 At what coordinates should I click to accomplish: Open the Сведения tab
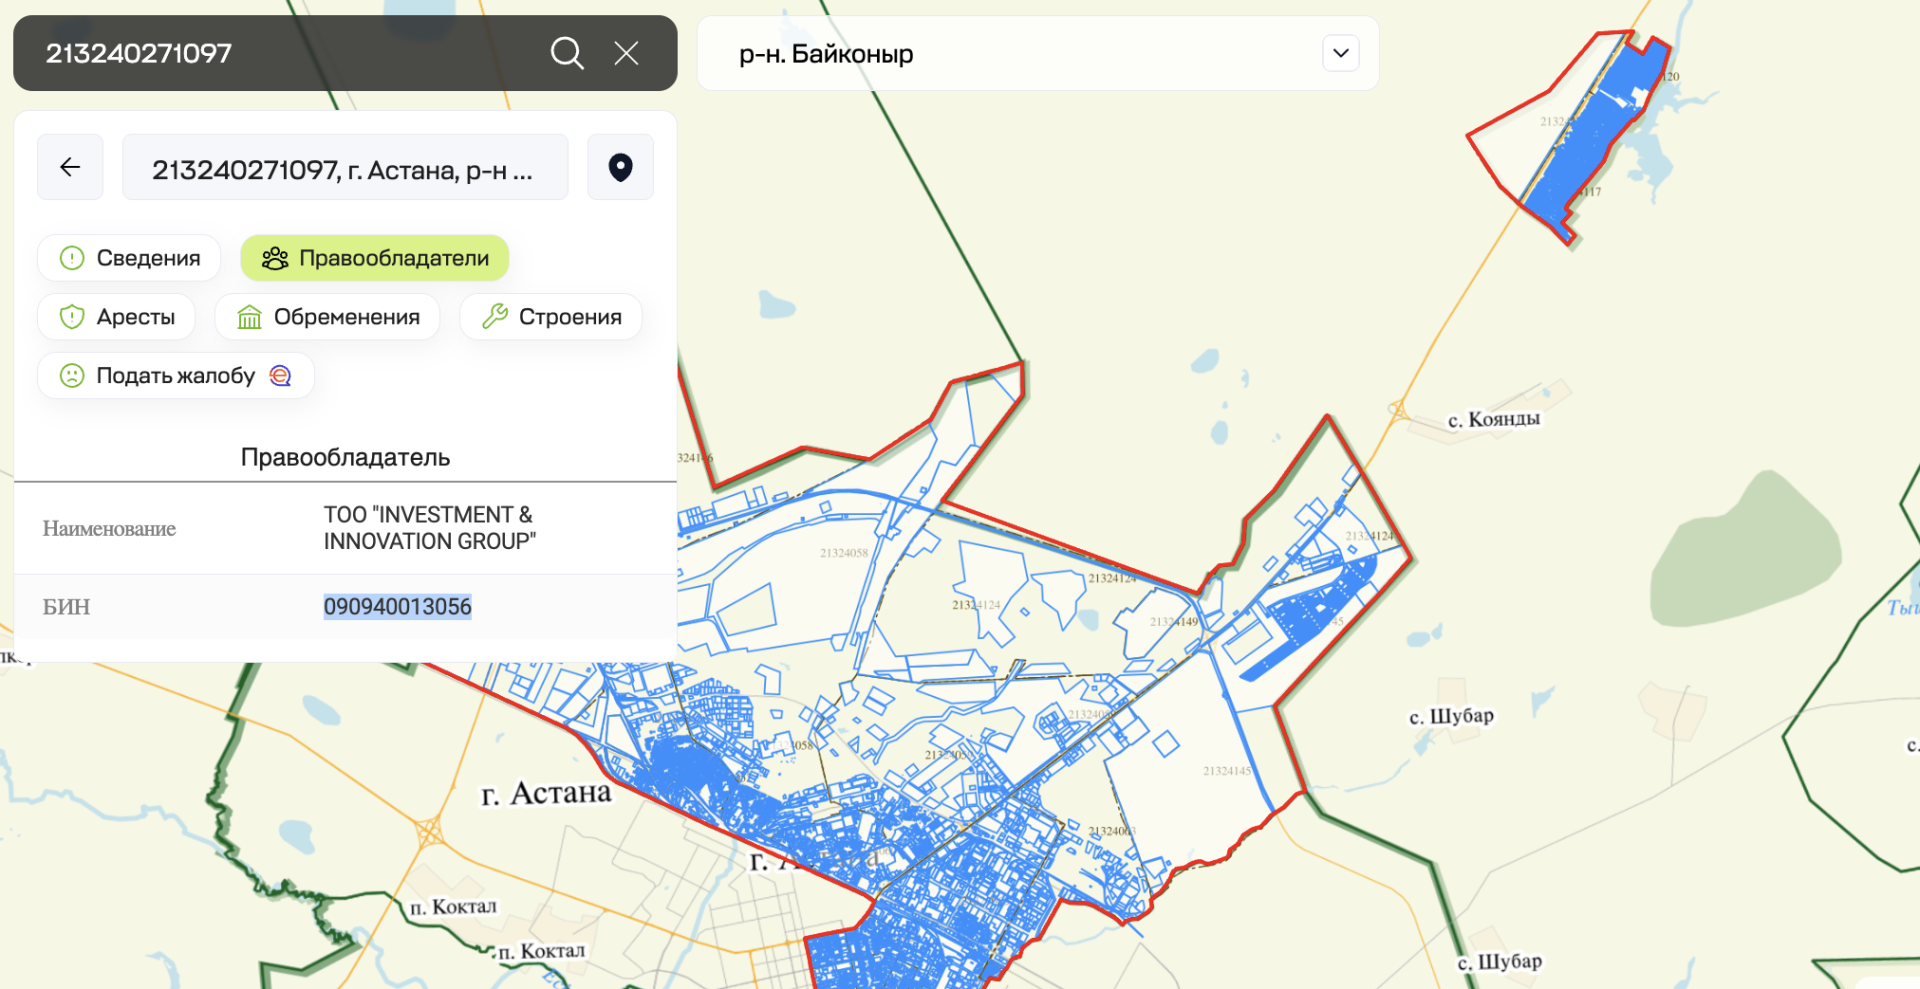pos(129,258)
